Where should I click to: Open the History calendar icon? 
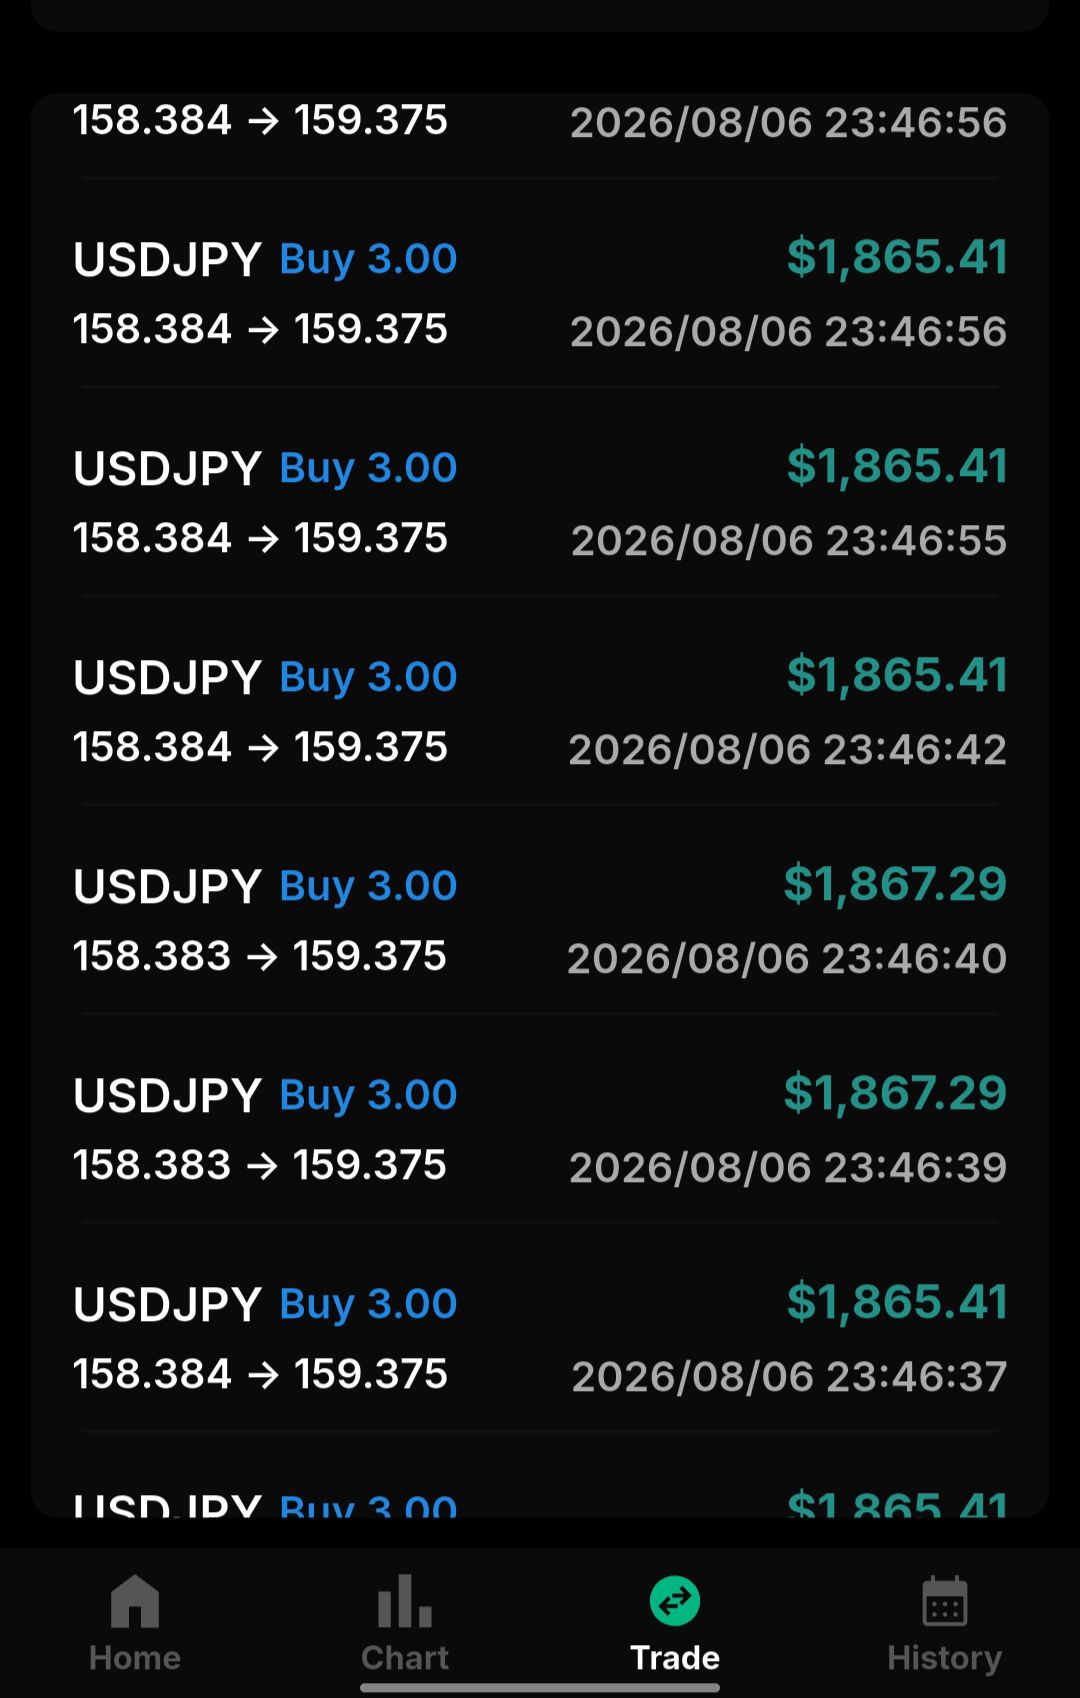(945, 1601)
